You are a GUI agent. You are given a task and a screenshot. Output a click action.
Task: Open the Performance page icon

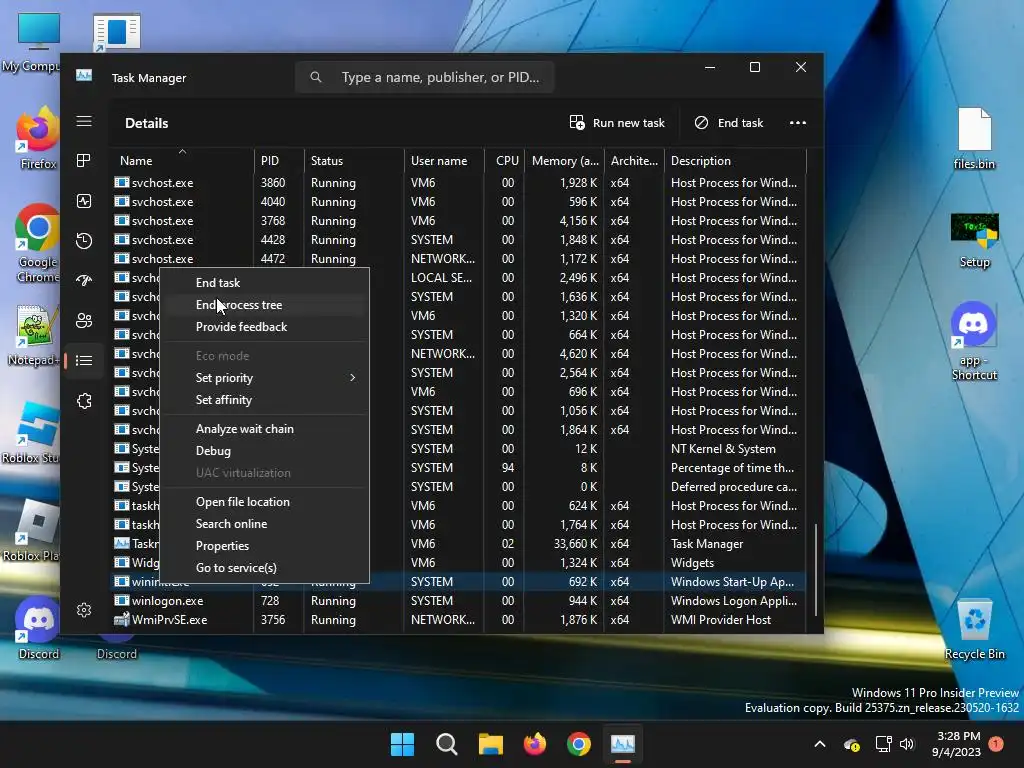[x=84, y=201]
